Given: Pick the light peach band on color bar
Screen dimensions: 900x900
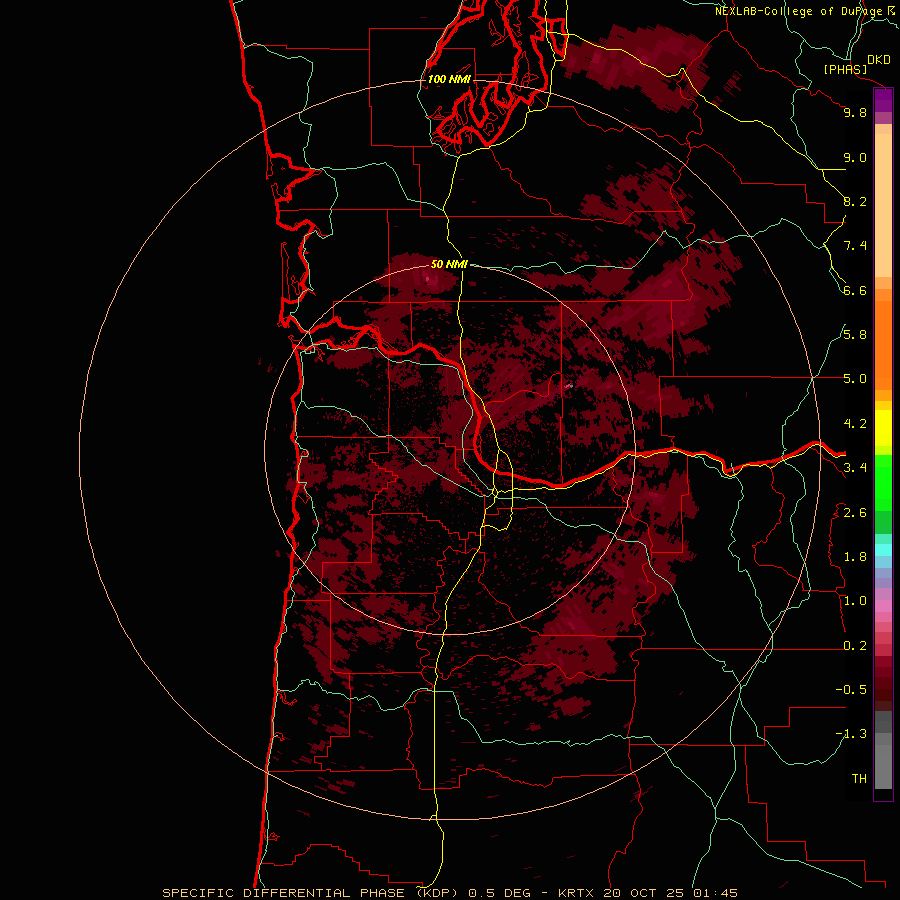Looking at the screenshot, I should (x=883, y=205).
